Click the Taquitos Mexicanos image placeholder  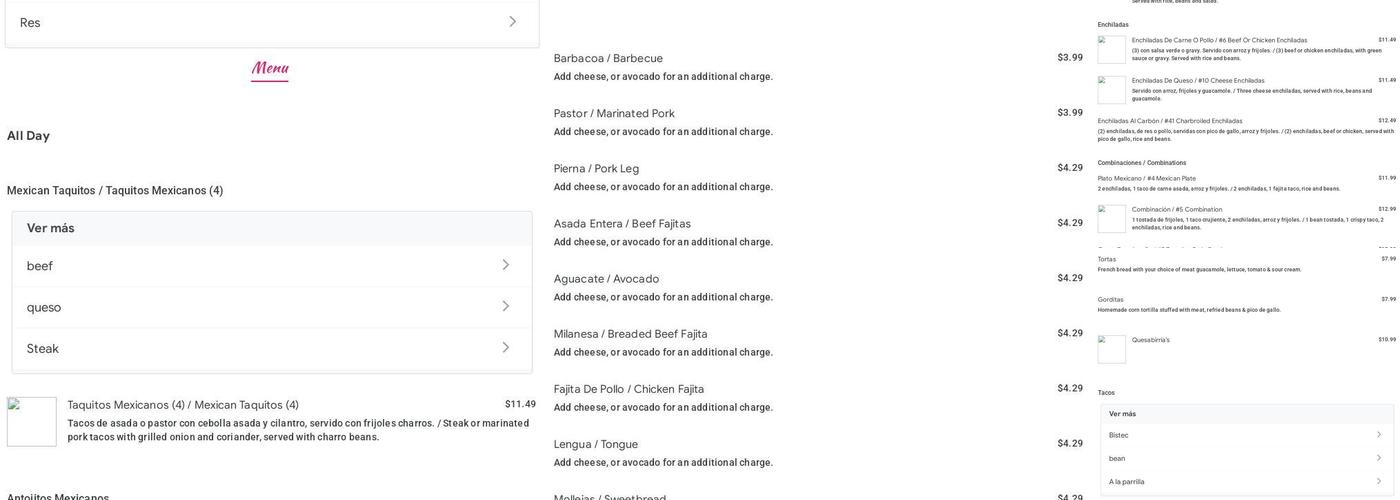(x=32, y=422)
